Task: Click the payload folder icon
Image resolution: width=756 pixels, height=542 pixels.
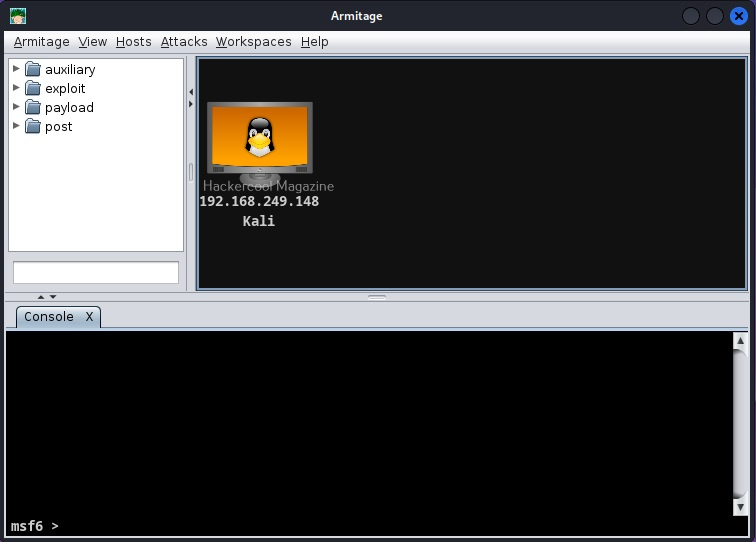Action: [x=33, y=107]
